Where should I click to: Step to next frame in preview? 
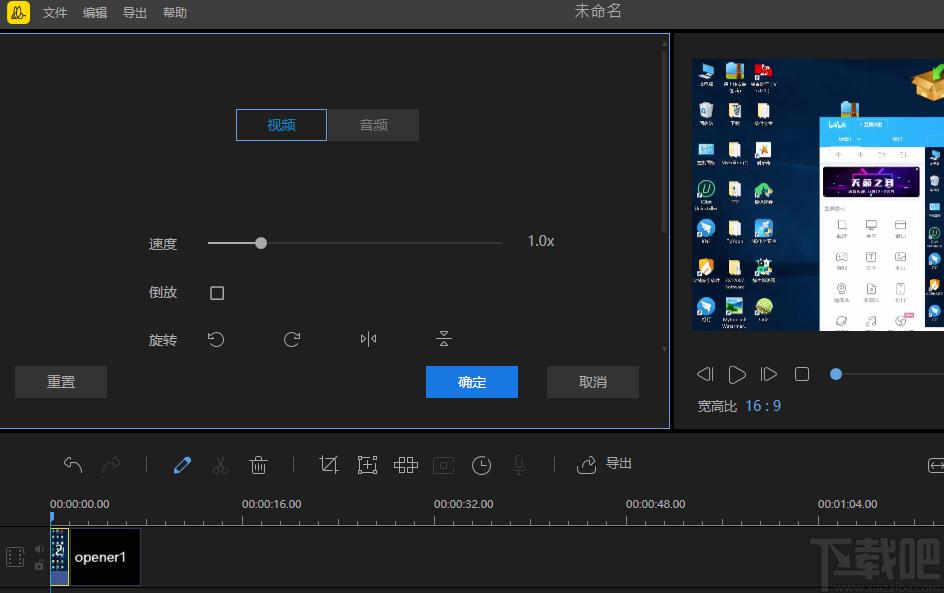click(769, 374)
